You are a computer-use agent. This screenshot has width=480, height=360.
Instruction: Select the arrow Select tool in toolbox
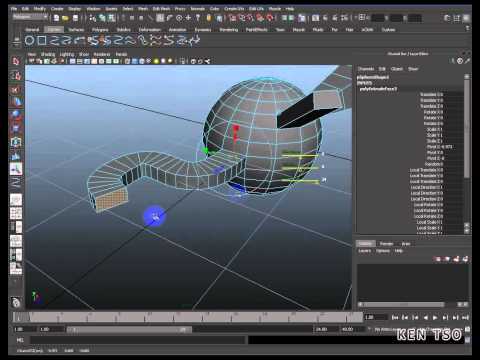tap(16, 61)
